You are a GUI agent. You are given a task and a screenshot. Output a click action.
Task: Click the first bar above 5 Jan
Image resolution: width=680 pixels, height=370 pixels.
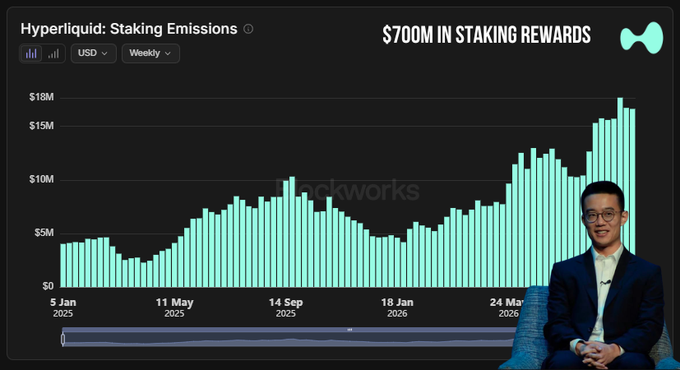(x=63, y=265)
